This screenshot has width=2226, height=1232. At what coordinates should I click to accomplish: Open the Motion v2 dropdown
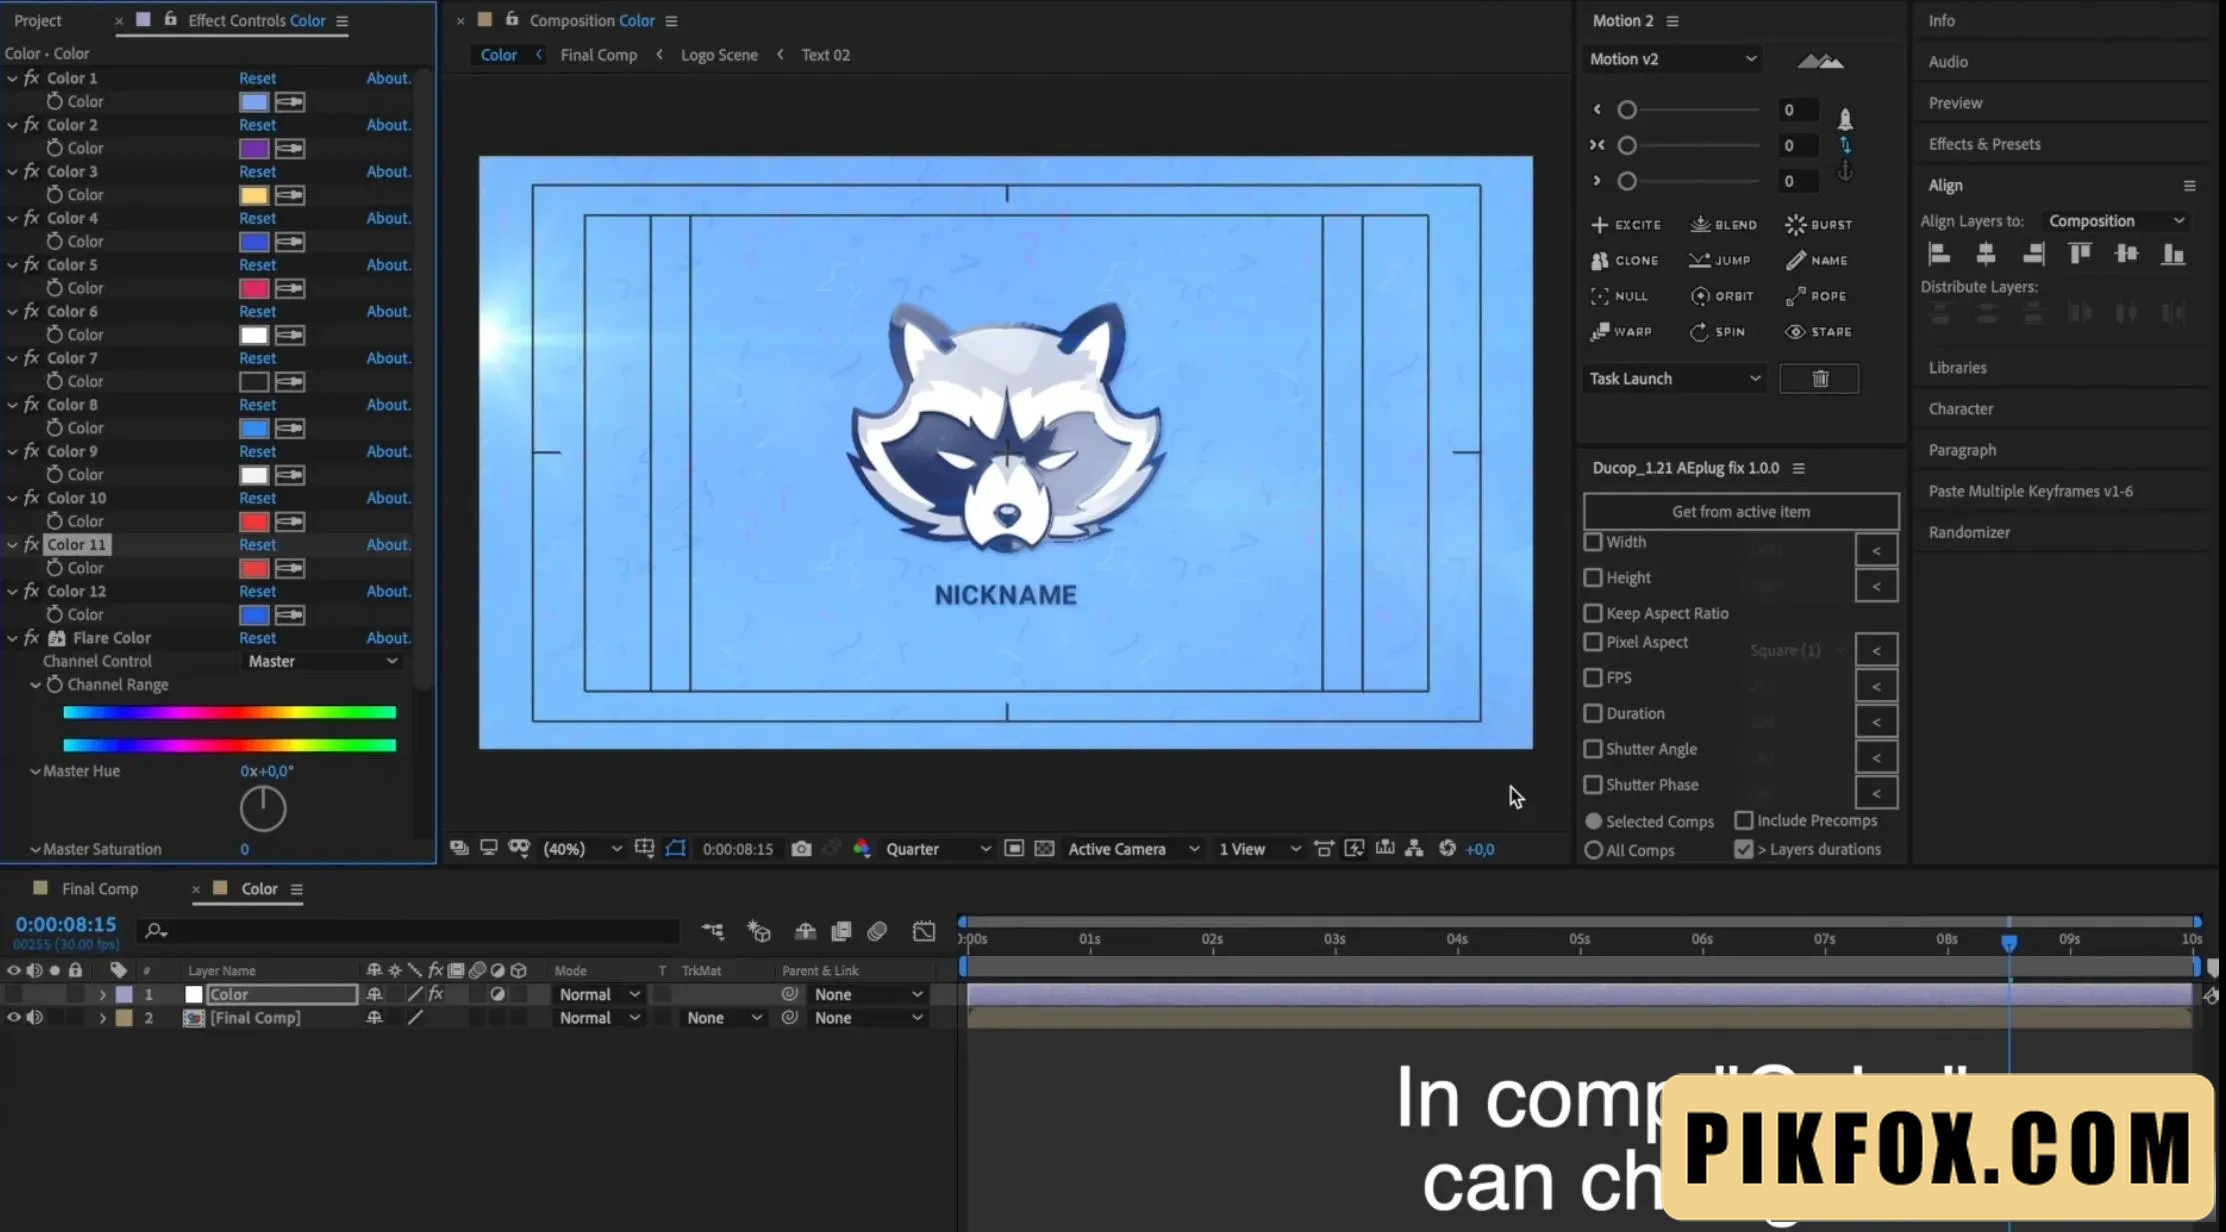point(1672,59)
